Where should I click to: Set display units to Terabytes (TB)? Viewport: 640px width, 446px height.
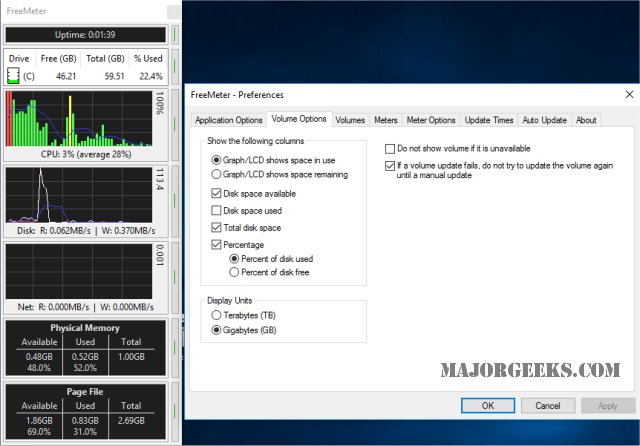[x=243, y=315]
